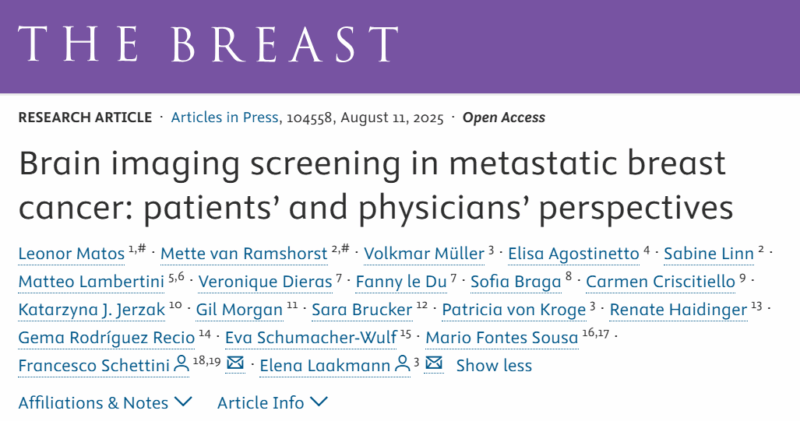Screen dimensions: 800x421
Task: Open Carmen Criscitiello author link
Action: (660, 281)
